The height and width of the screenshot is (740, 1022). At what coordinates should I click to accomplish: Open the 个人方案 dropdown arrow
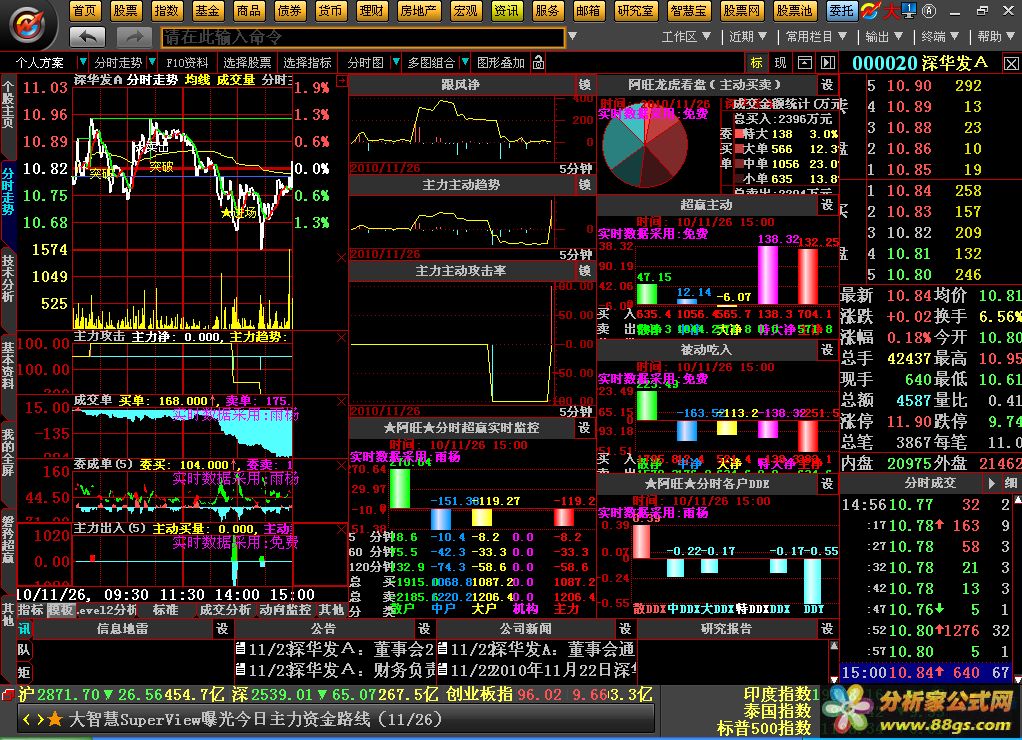[82, 63]
